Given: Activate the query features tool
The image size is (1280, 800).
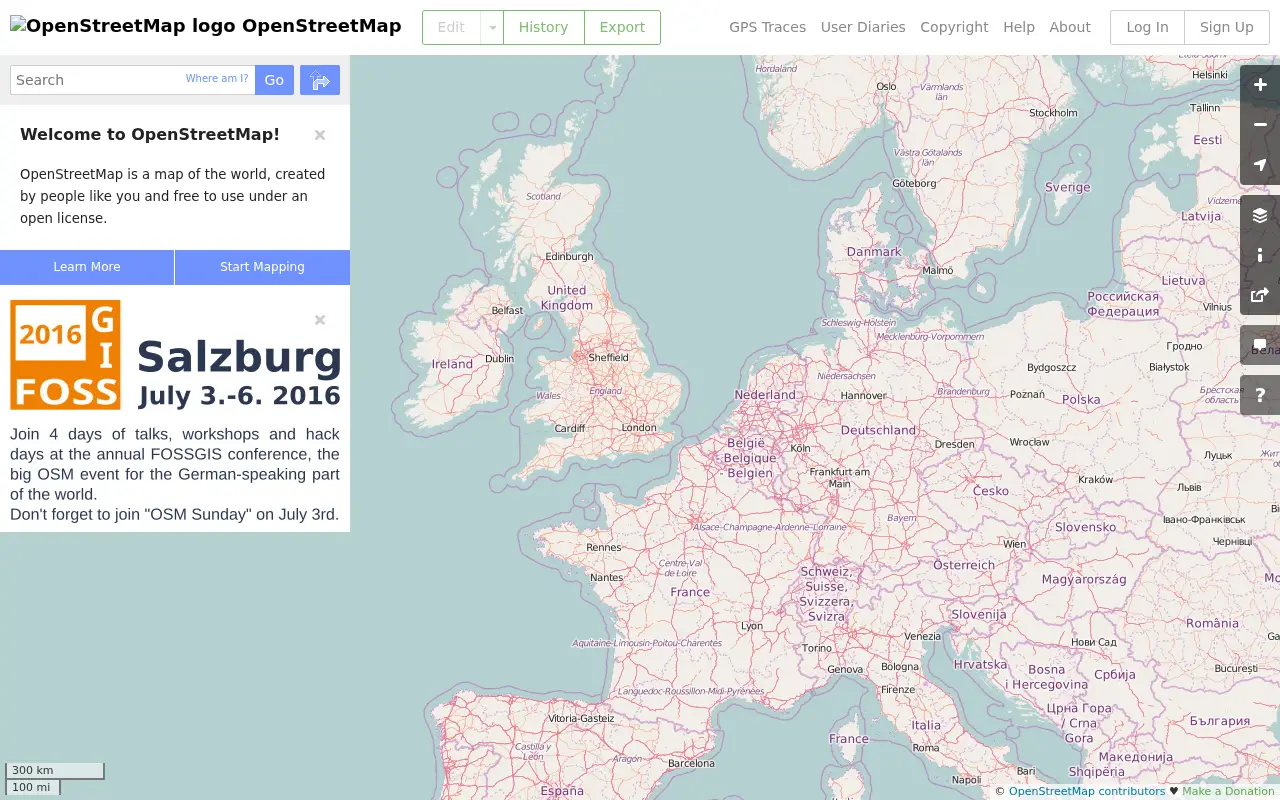Looking at the screenshot, I should [1260, 395].
